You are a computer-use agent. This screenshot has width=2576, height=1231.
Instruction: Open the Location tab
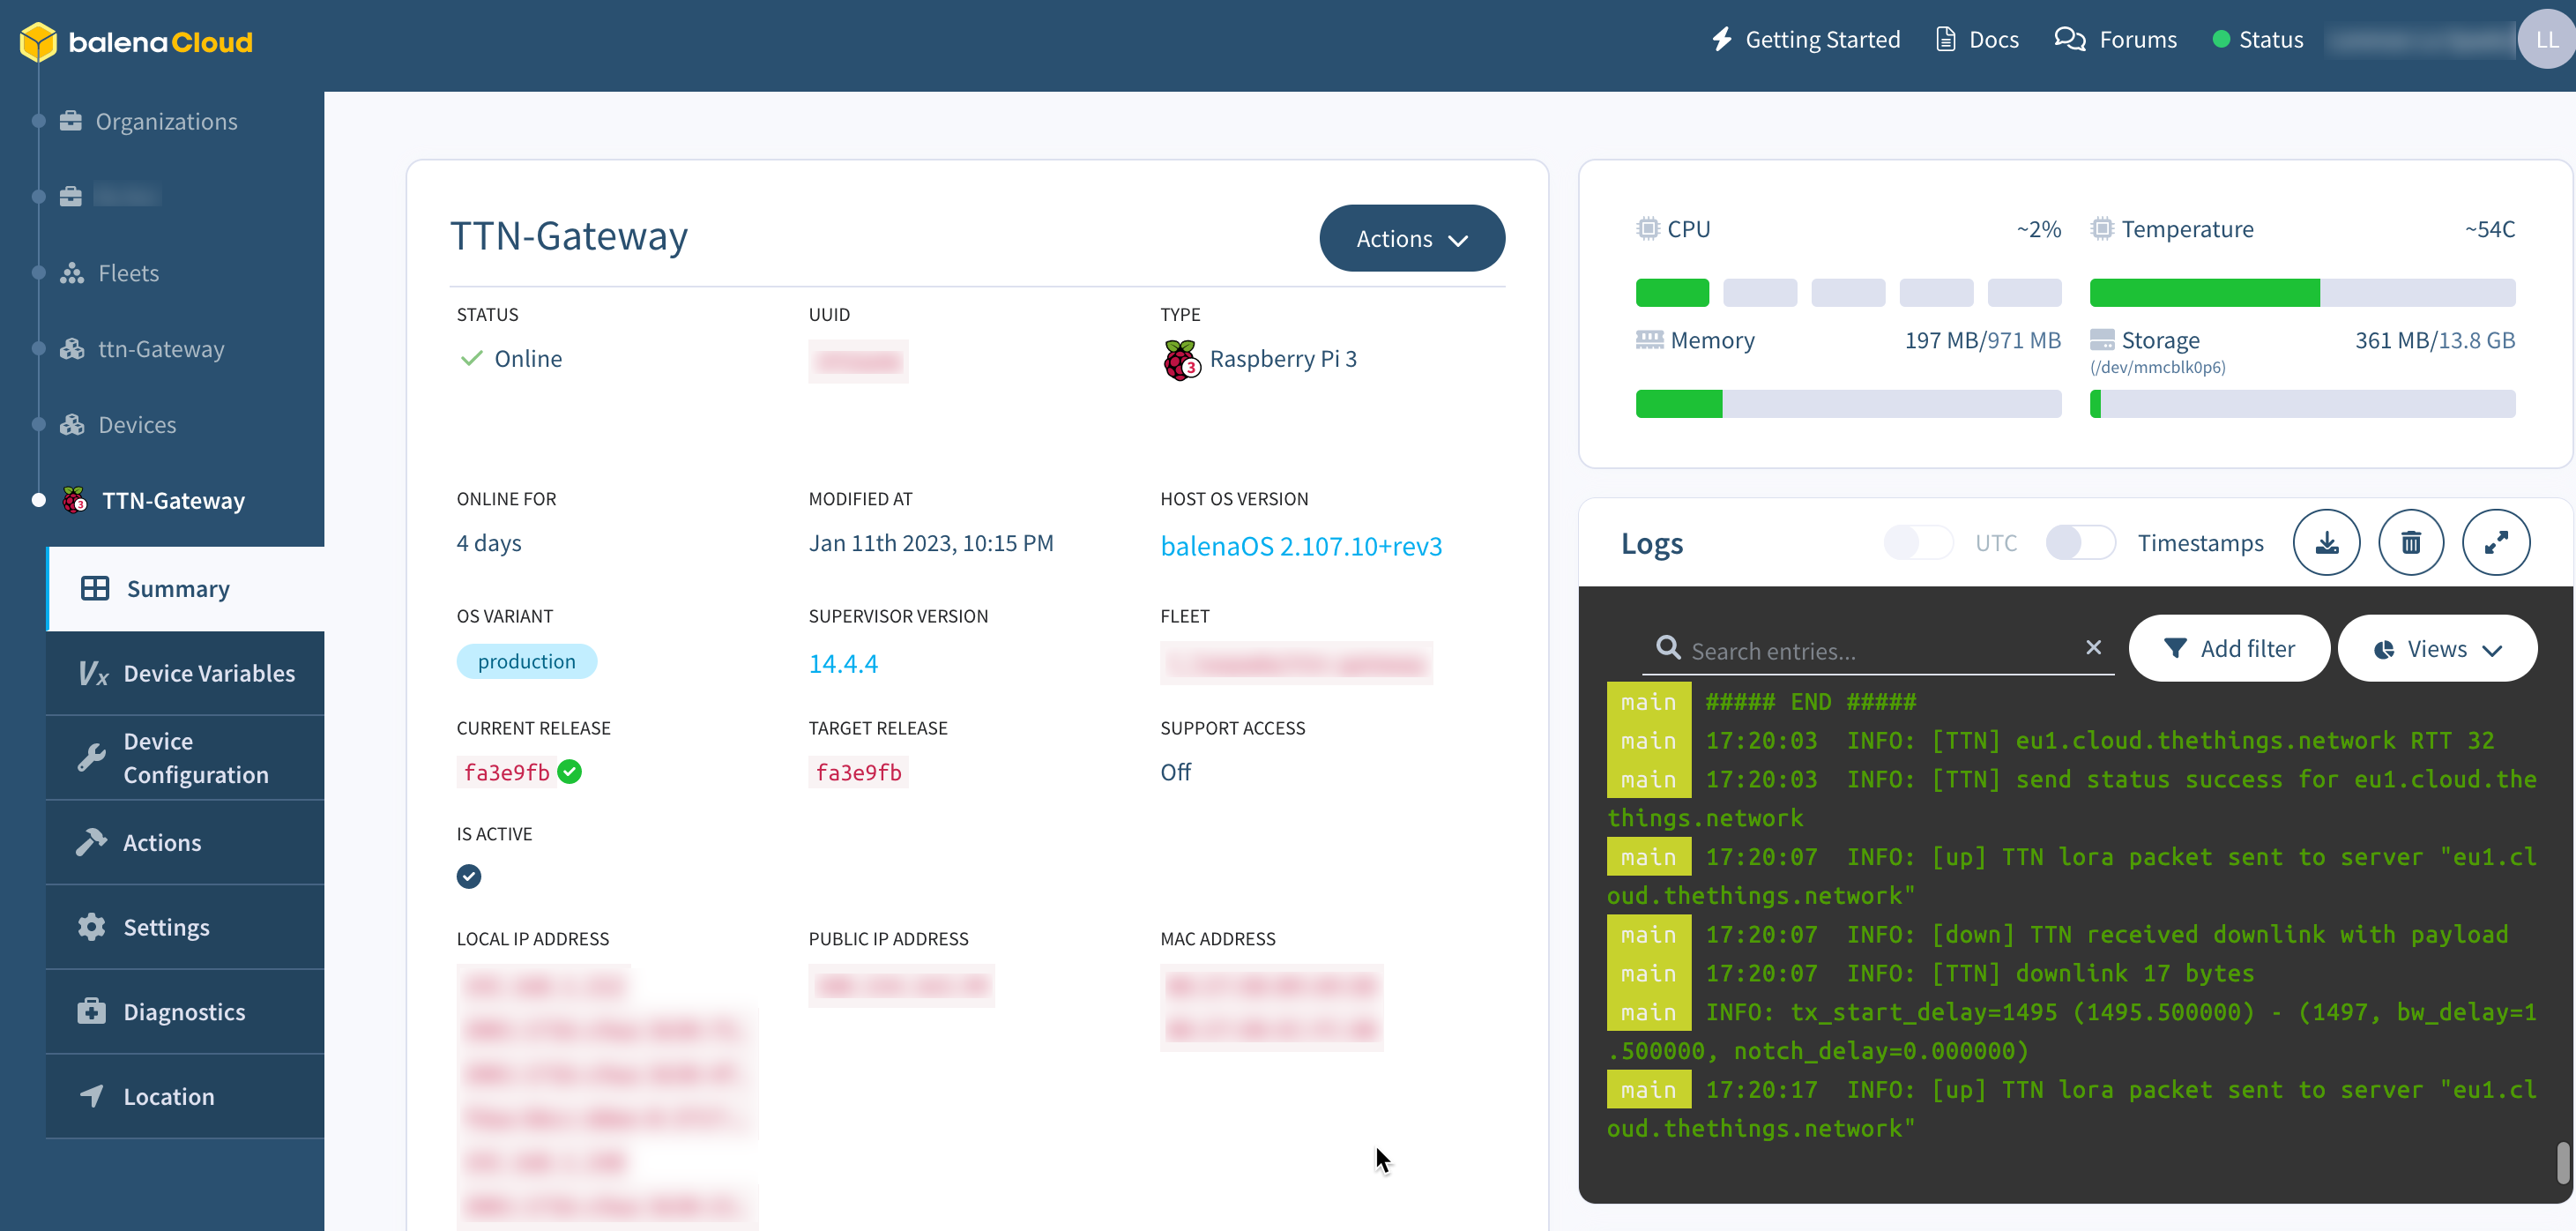point(186,1097)
